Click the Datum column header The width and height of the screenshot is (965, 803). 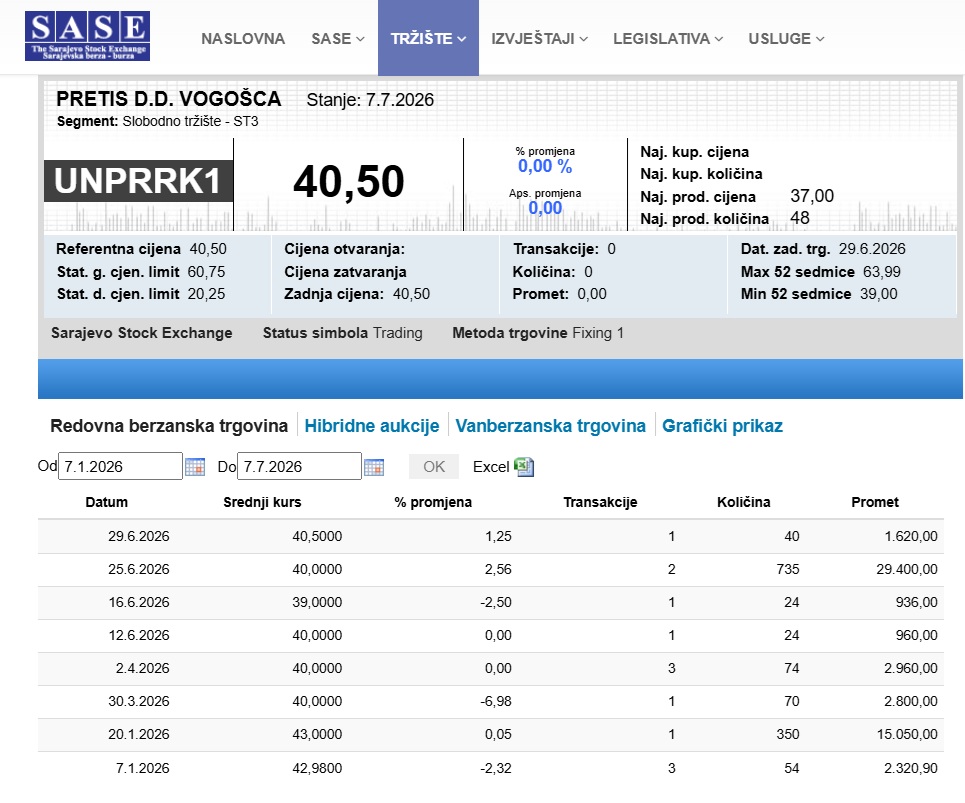pos(106,502)
